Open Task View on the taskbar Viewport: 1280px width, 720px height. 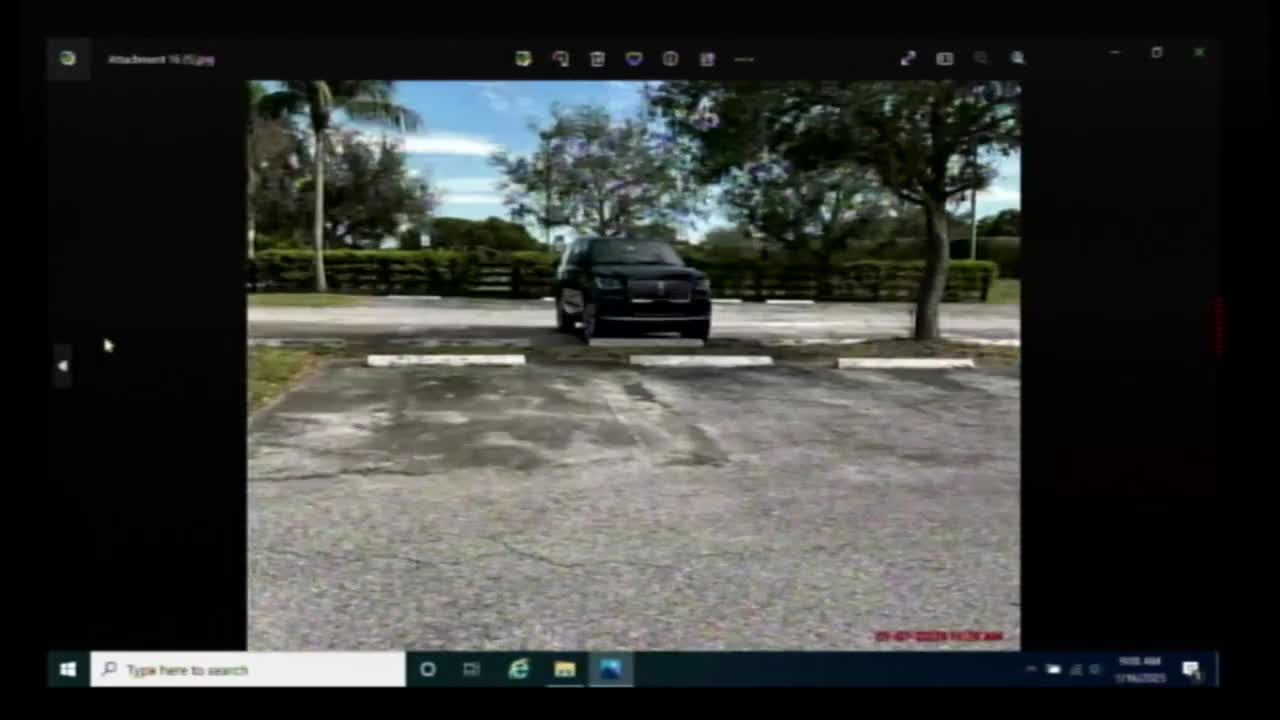472,669
